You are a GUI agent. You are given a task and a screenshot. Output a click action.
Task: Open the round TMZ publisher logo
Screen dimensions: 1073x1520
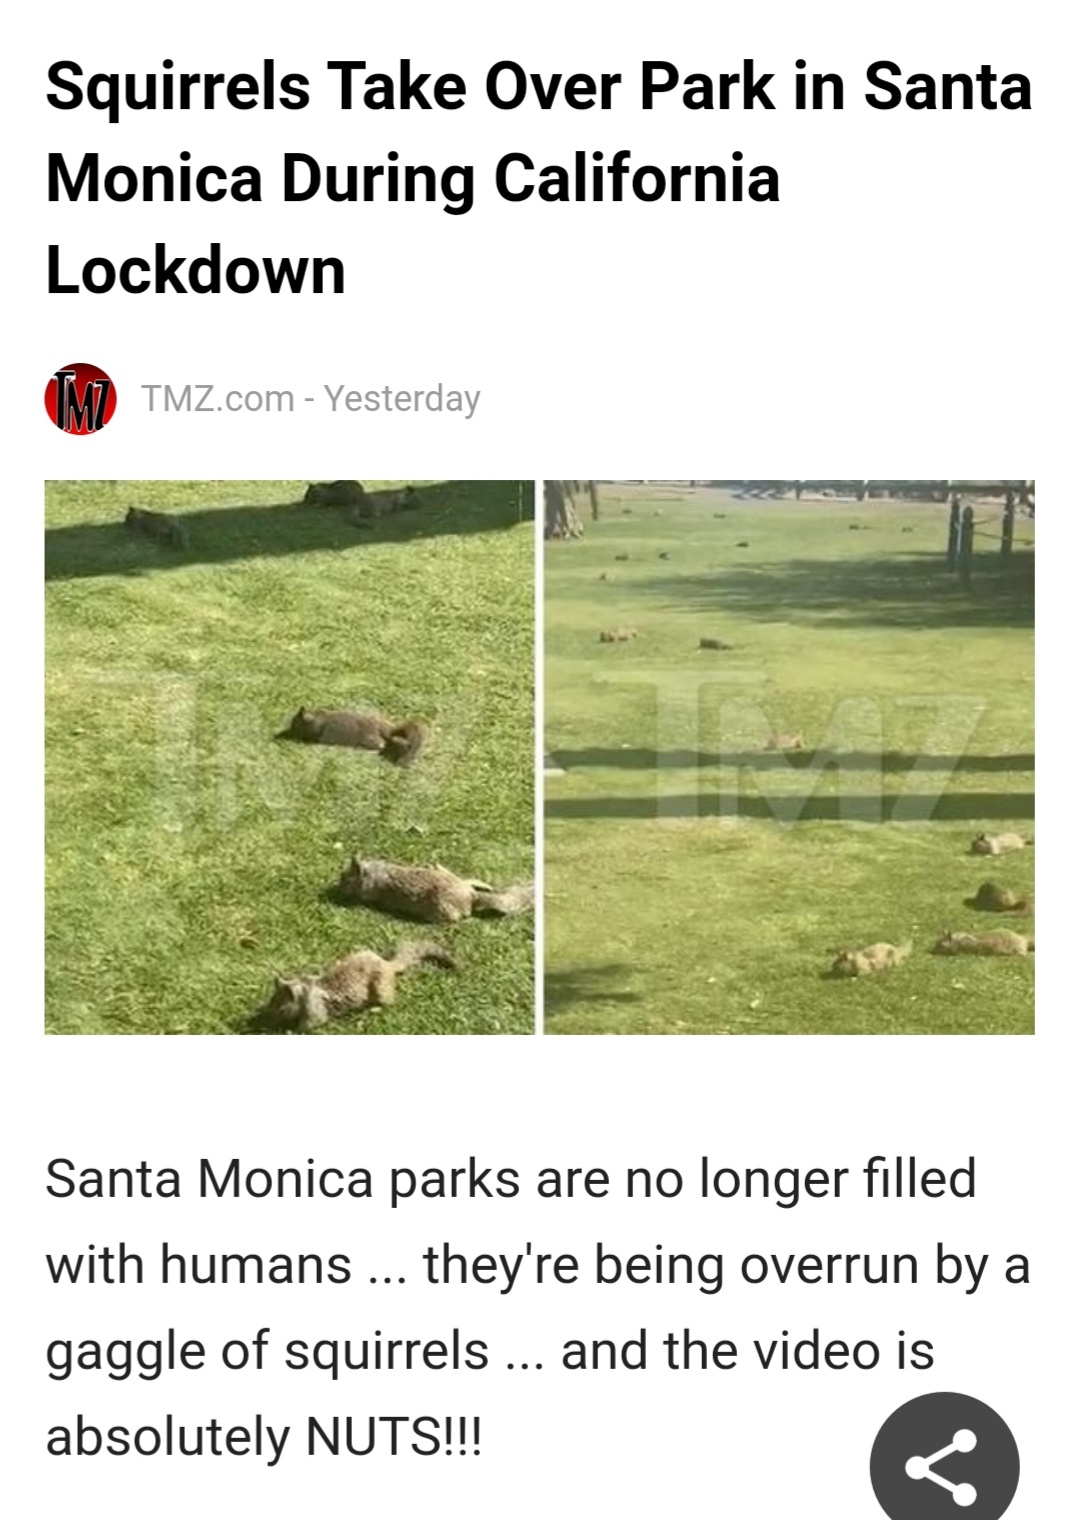click(x=80, y=399)
